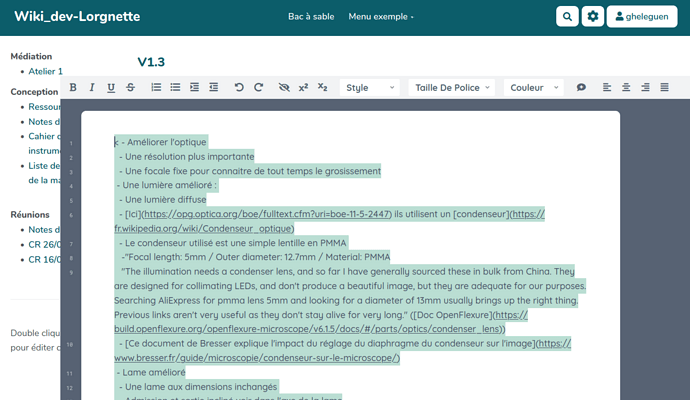Viewport: 690px width, 400px height.
Task: Toggle bold formatting
Action: click(73, 88)
